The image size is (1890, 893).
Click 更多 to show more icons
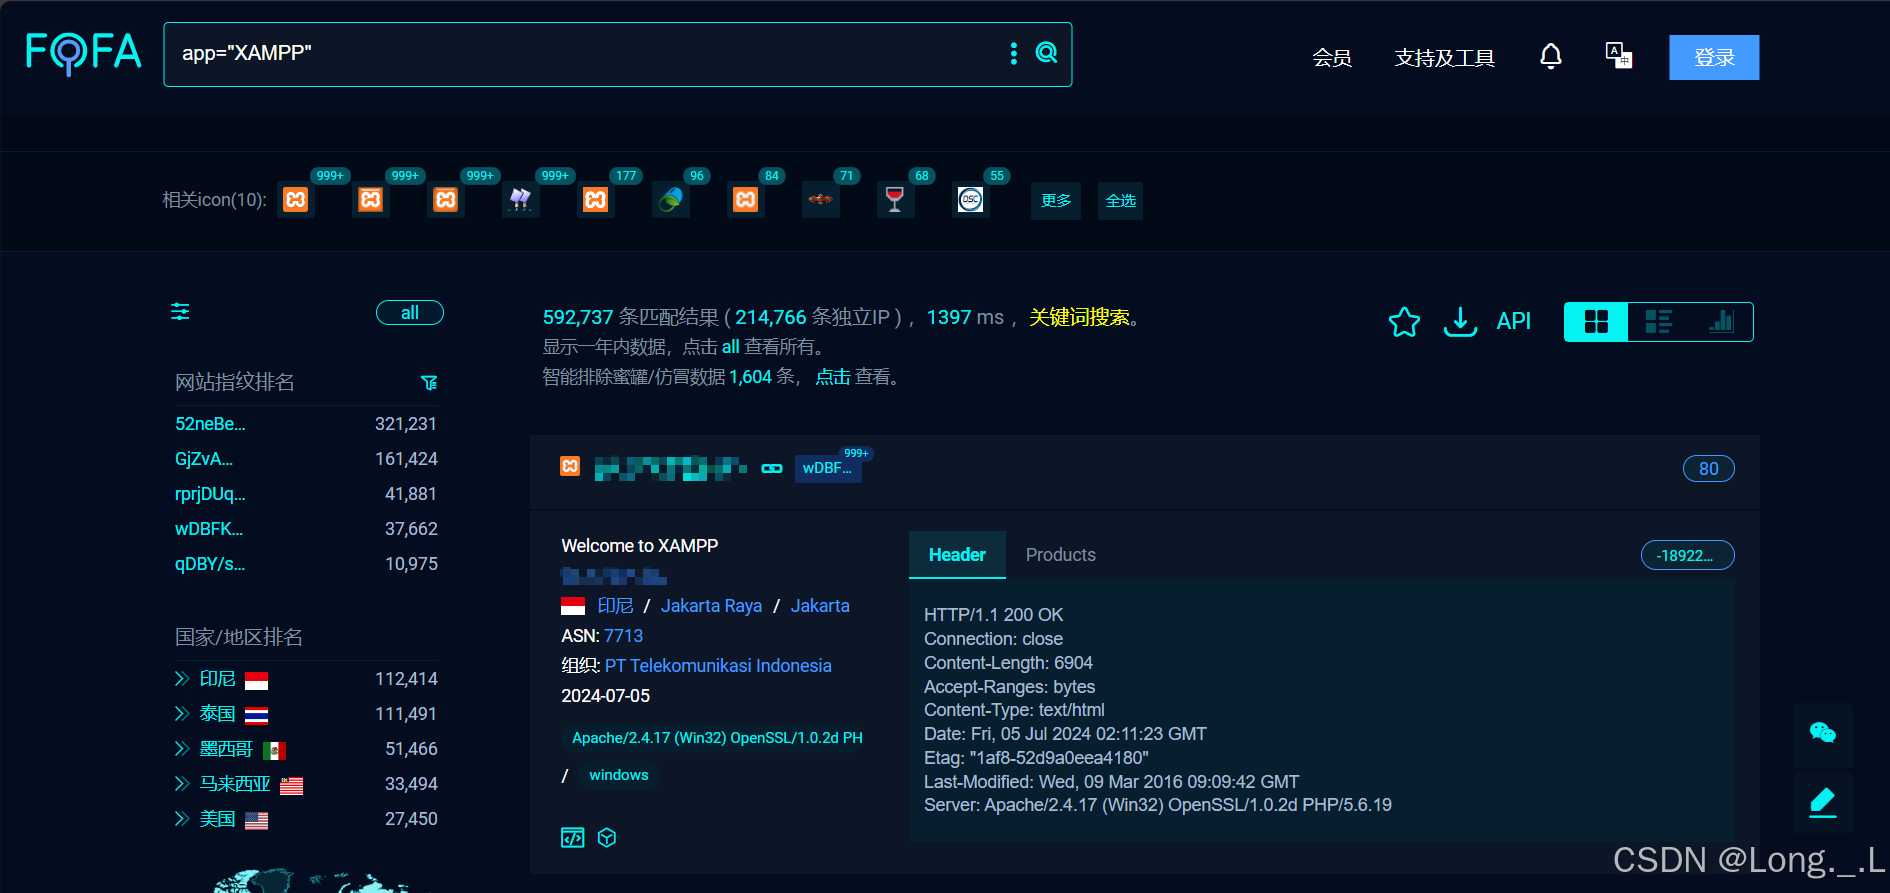[1056, 201]
